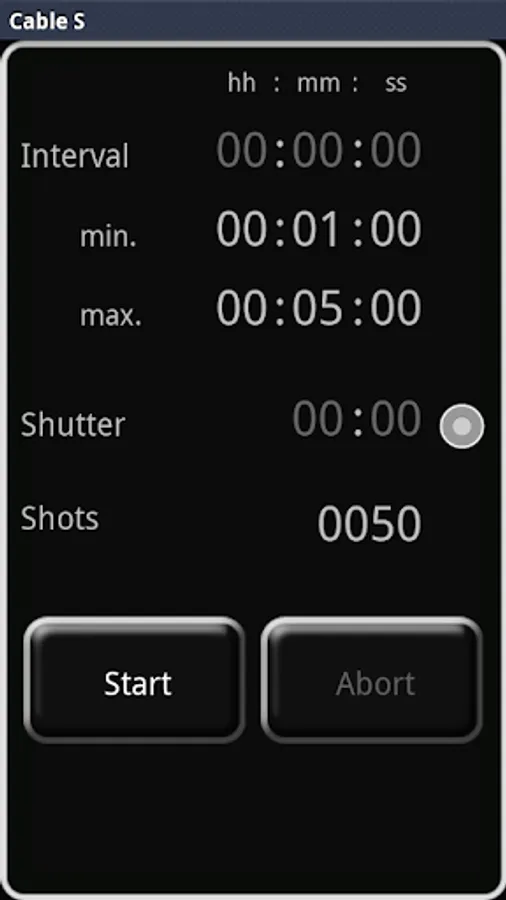Tap the max. label
Viewport: 506px width, 900px height.
[110, 315]
